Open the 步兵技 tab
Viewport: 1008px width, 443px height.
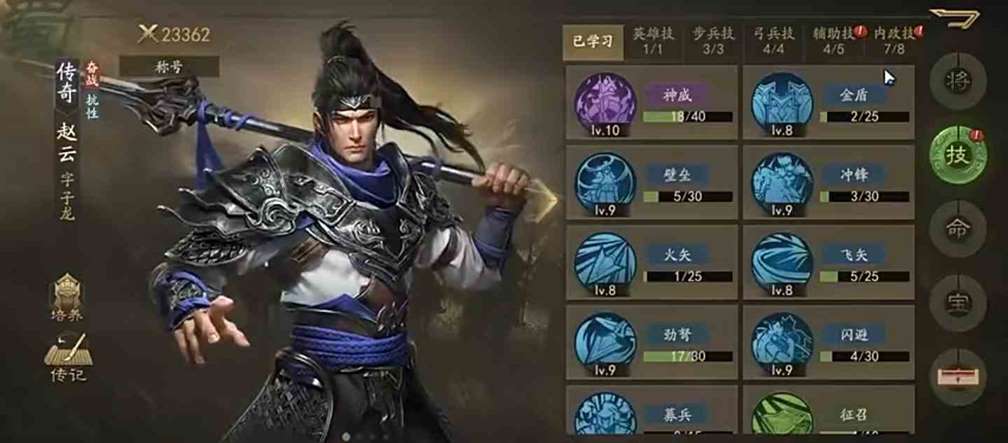point(713,42)
